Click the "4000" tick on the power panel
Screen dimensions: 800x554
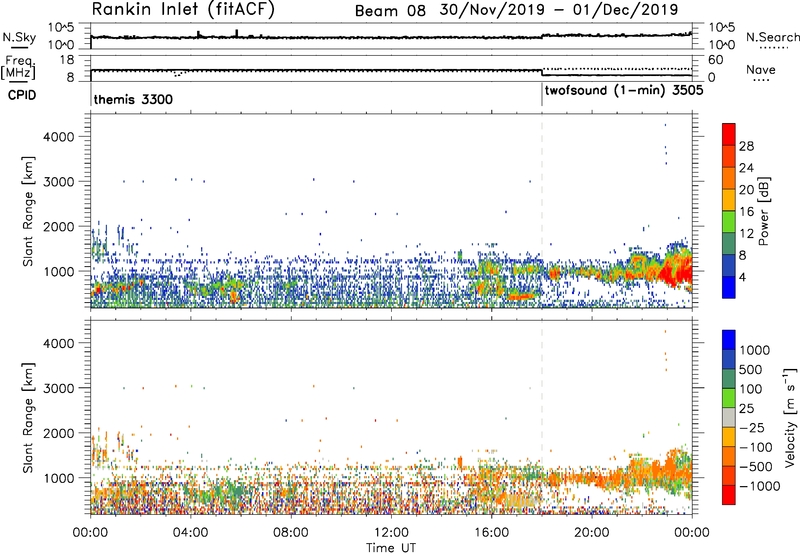59,137
